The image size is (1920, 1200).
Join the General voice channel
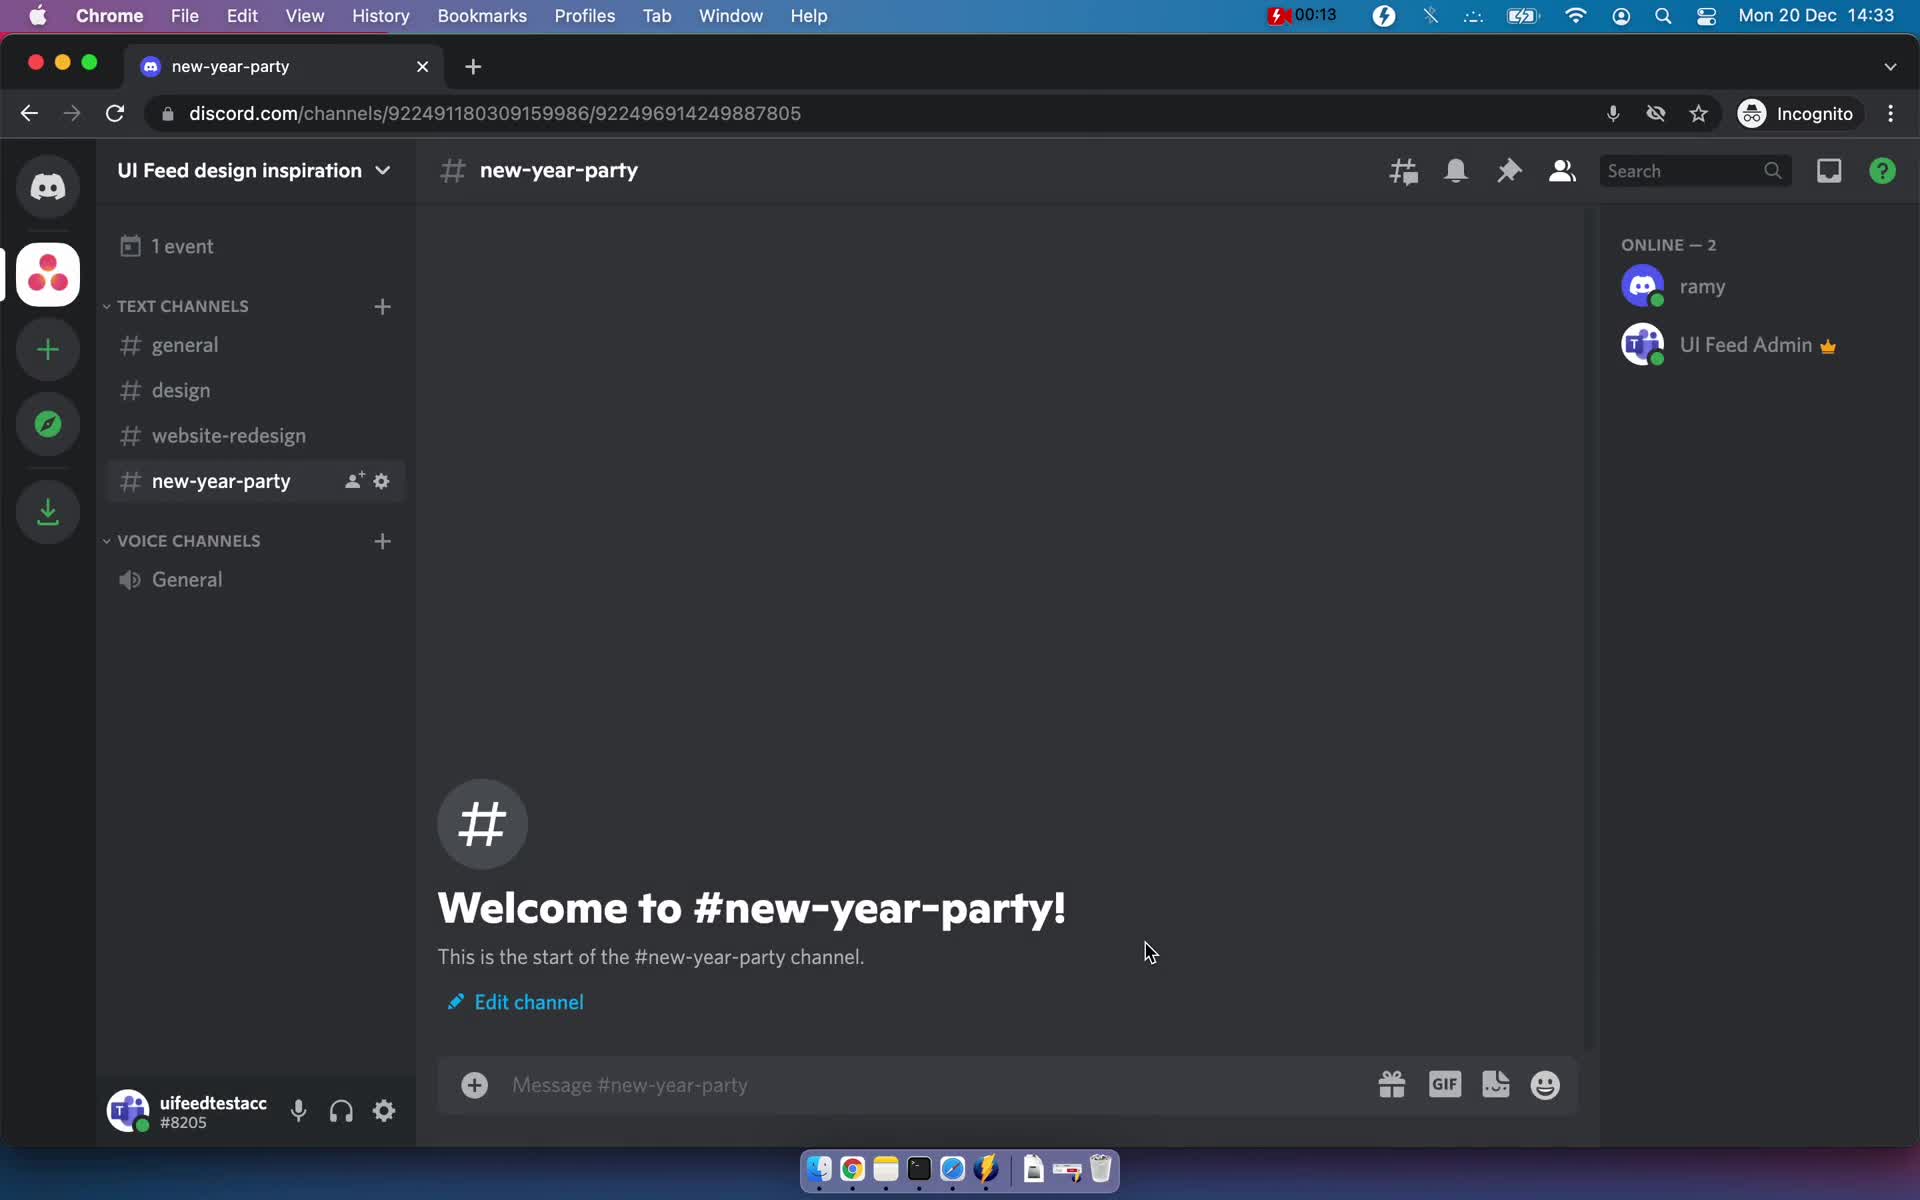coord(255,580)
